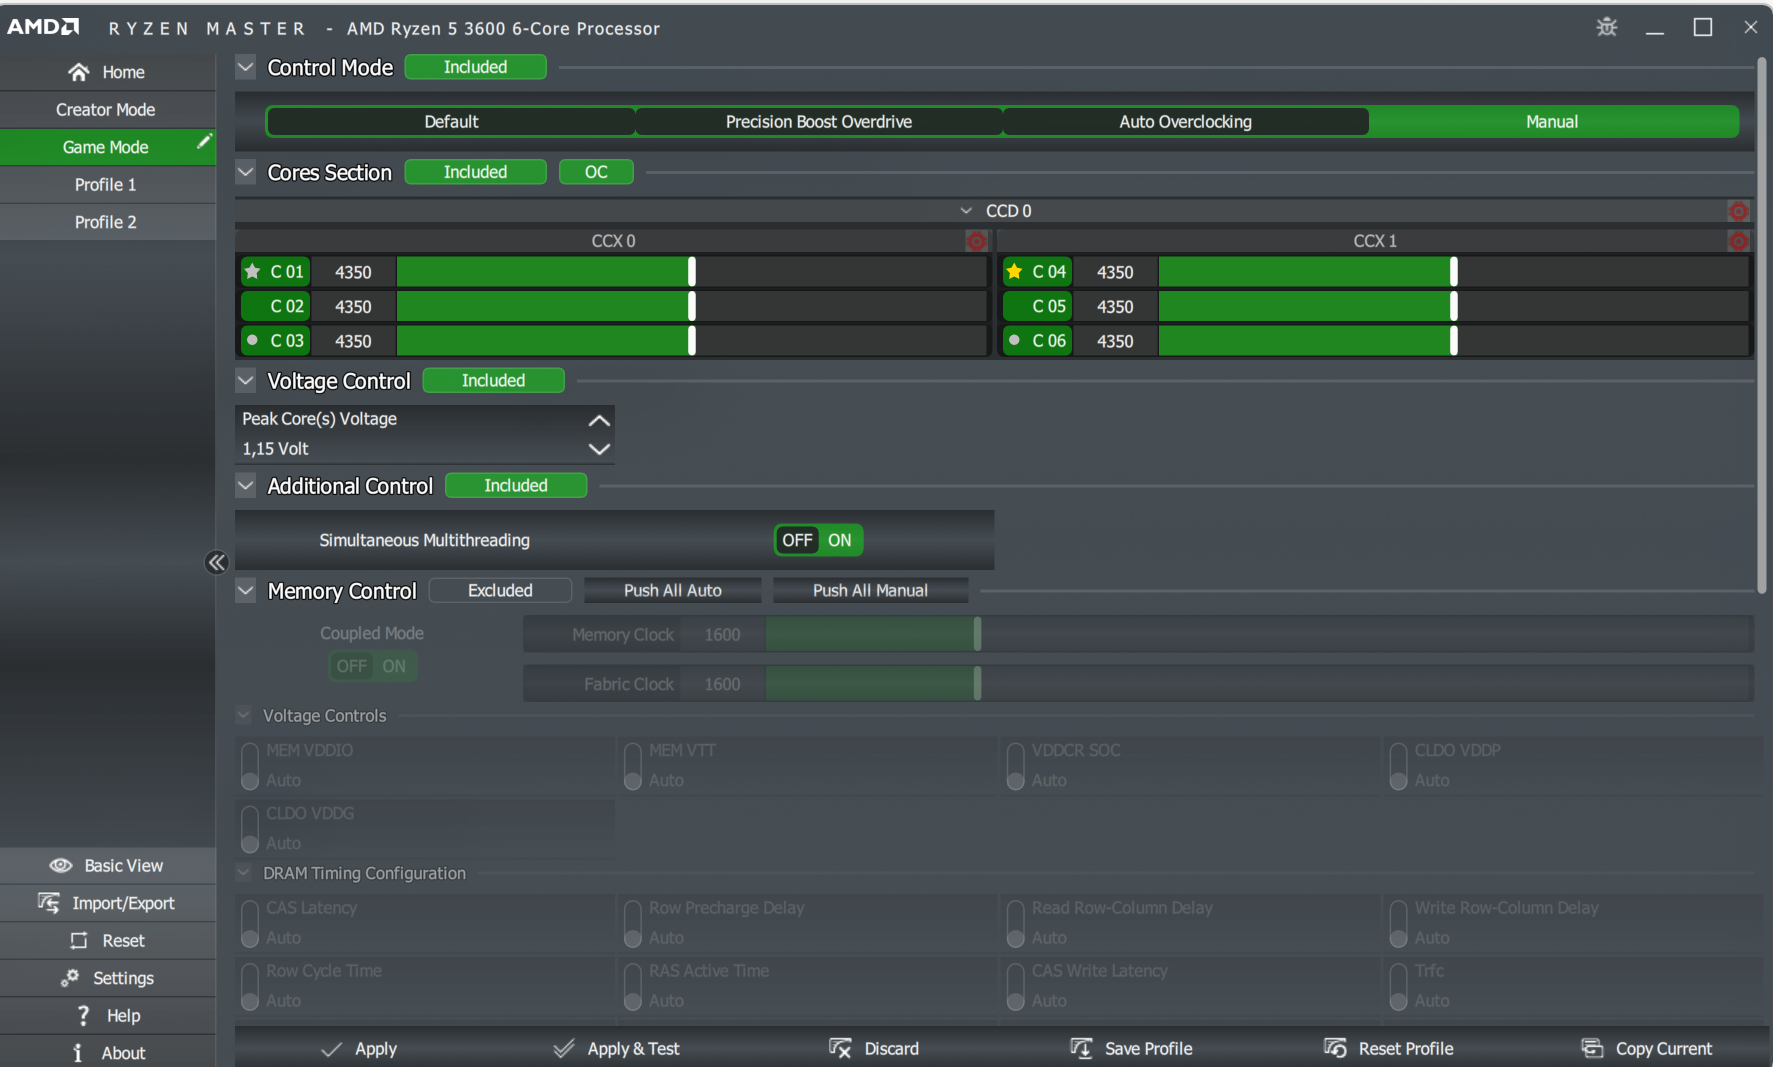Collapse the Memory Control section
Viewport: 1773px width, 1067px height.
tap(245, 590)
